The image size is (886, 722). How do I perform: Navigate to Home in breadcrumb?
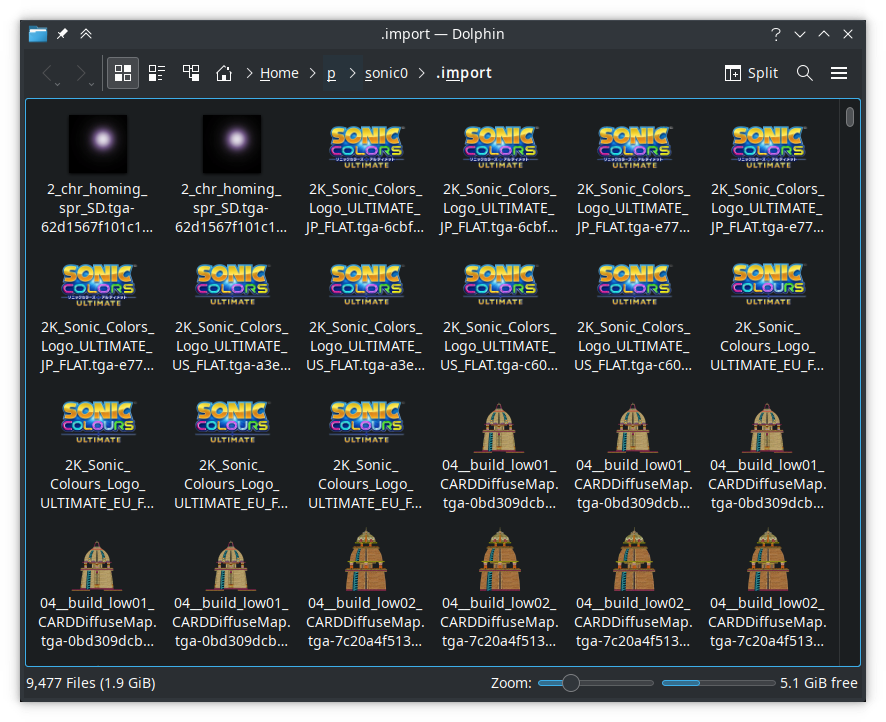(279, 73)
